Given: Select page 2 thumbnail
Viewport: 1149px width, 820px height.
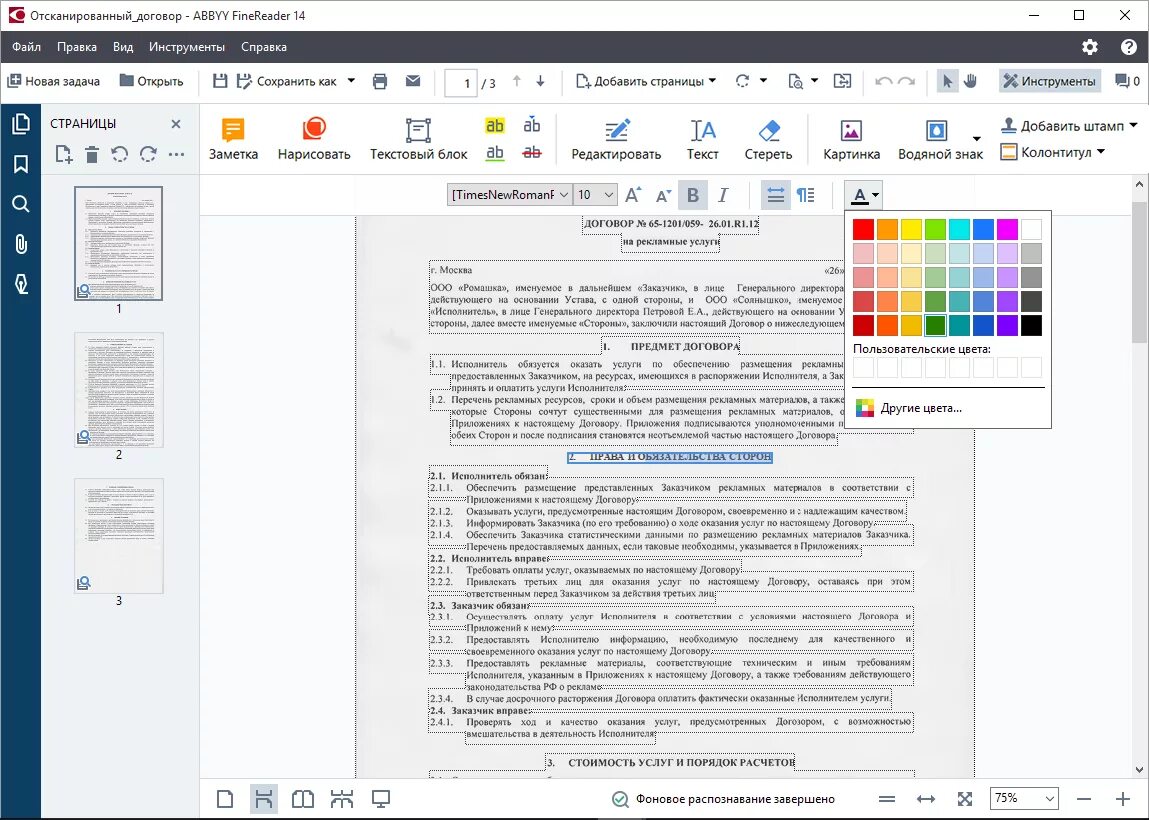Looking at the screenshot, I should [x=119, y=389].
